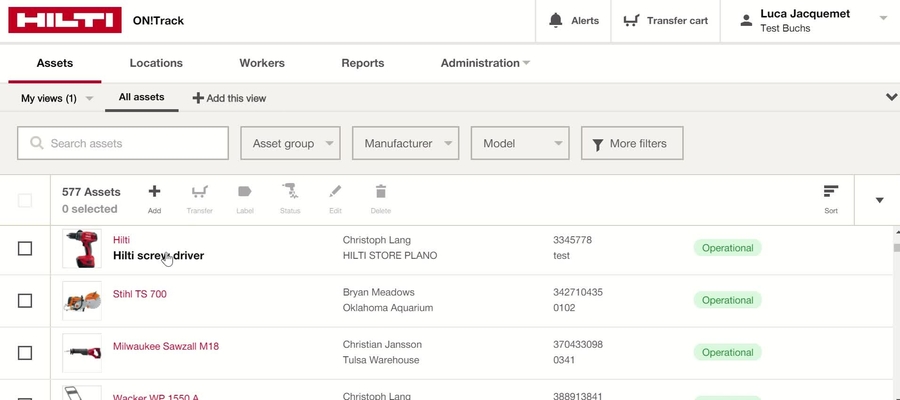The image size is (900, 400).
Task: Open the Model filter dropdown
Action: (520, 143)
